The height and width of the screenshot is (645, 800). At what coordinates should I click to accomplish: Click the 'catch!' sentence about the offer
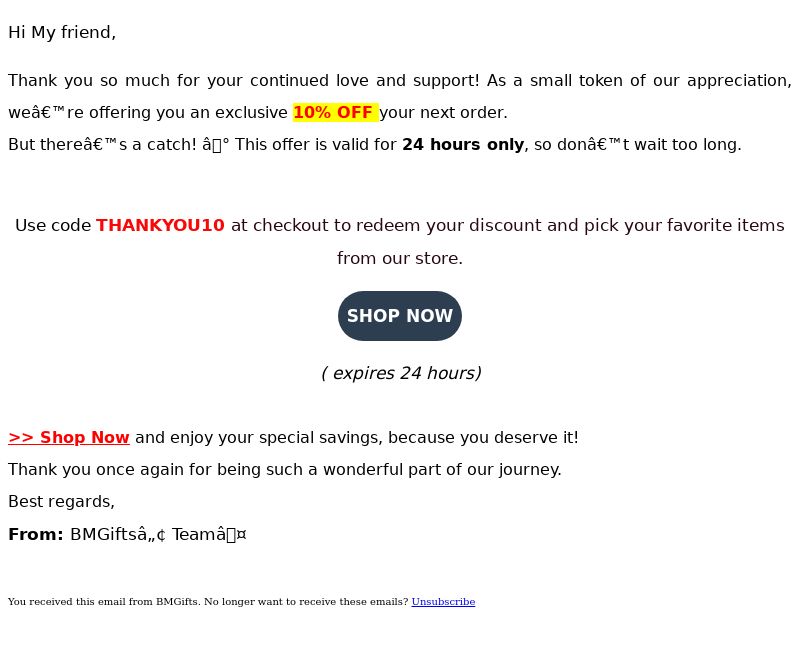pos(374,144)
